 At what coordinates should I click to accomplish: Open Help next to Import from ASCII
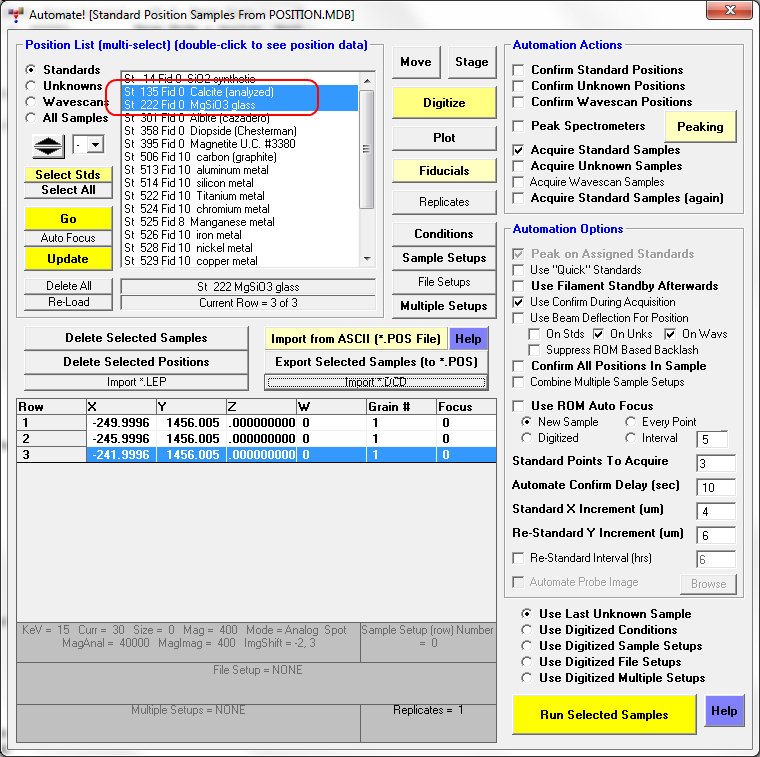(x=467, y=339)
